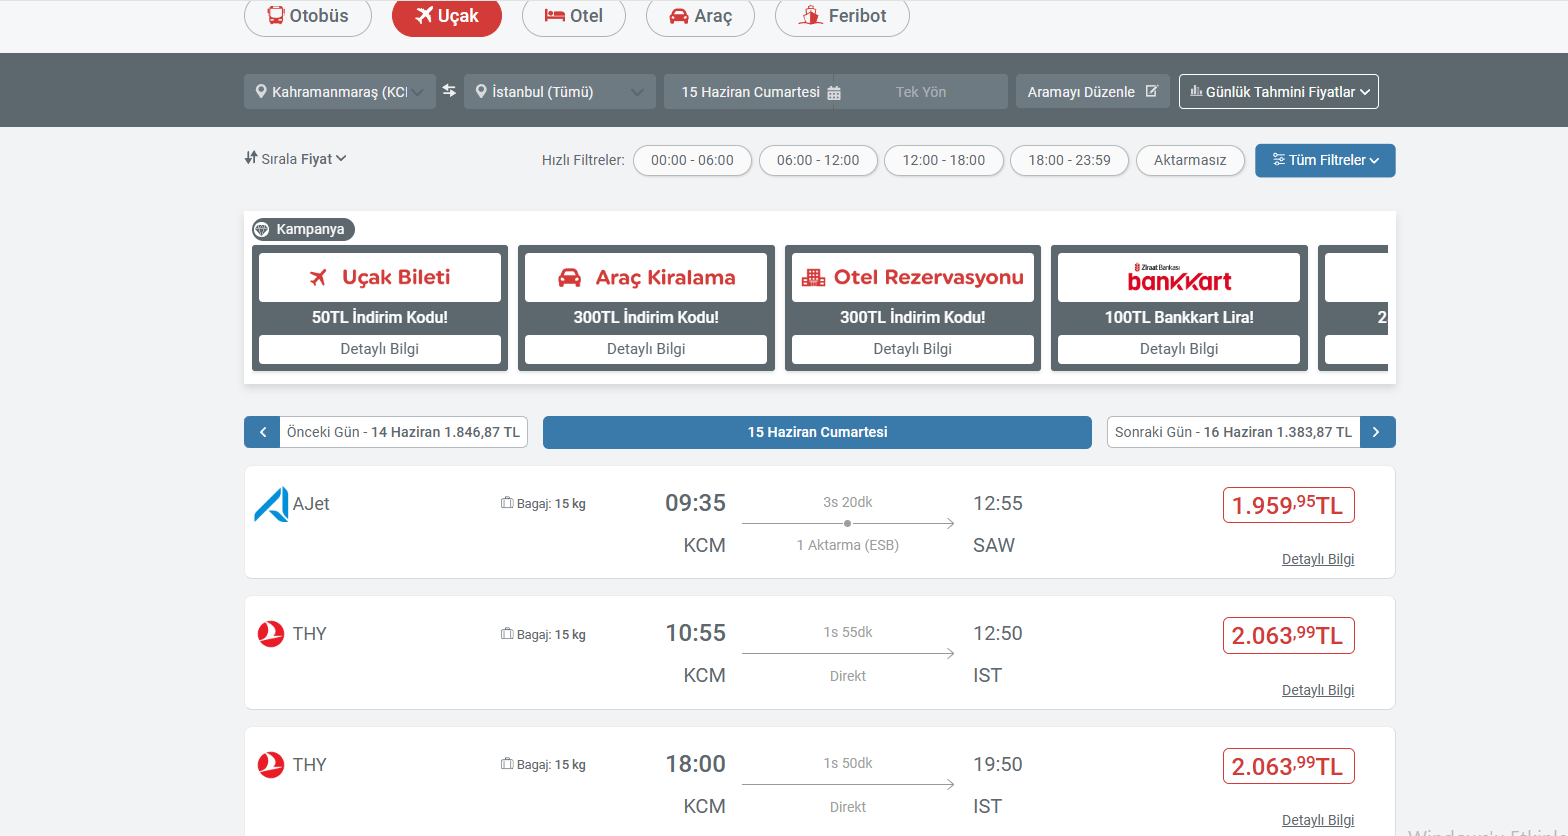Toggle the 12:00 - 18:00 quick filter
Screen dimensions: 1568x836
pyautogui.click(x=944, y=160)
